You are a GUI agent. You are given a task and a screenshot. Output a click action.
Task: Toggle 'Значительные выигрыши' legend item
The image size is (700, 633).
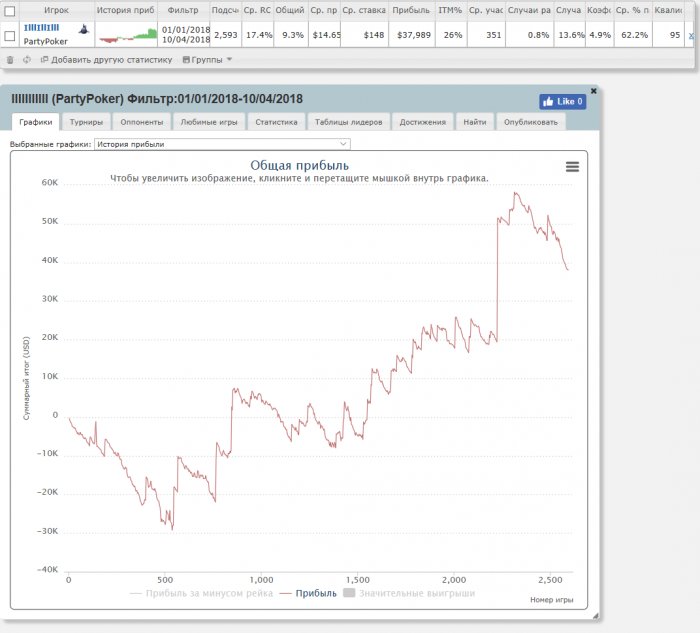(x=410, y=593)
